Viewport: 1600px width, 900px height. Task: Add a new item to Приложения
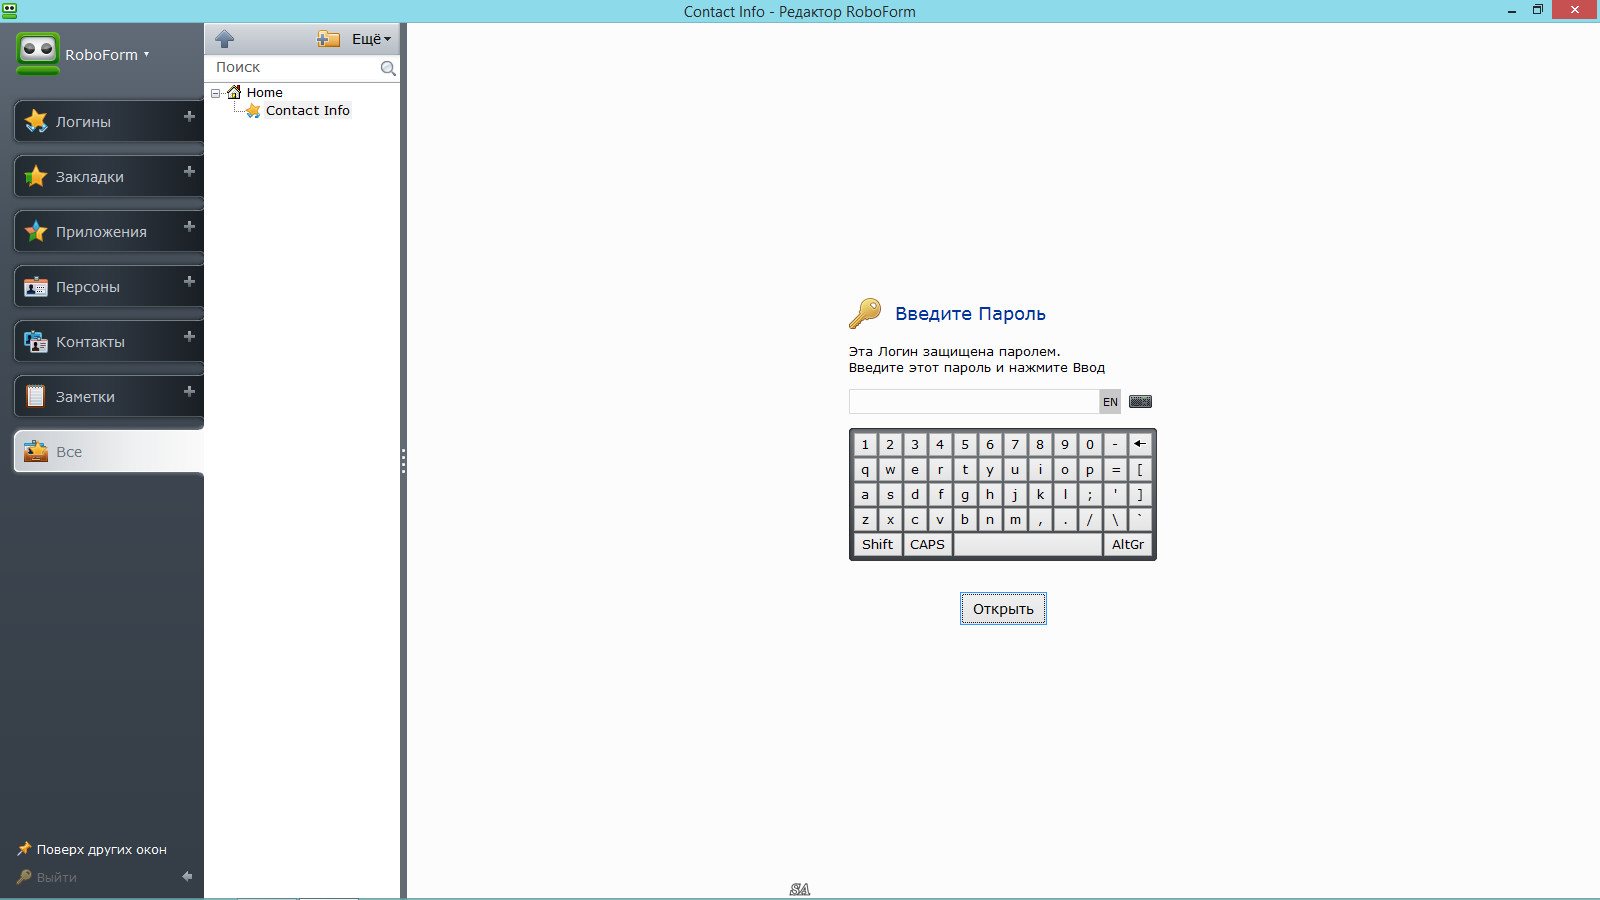(189, 227)
